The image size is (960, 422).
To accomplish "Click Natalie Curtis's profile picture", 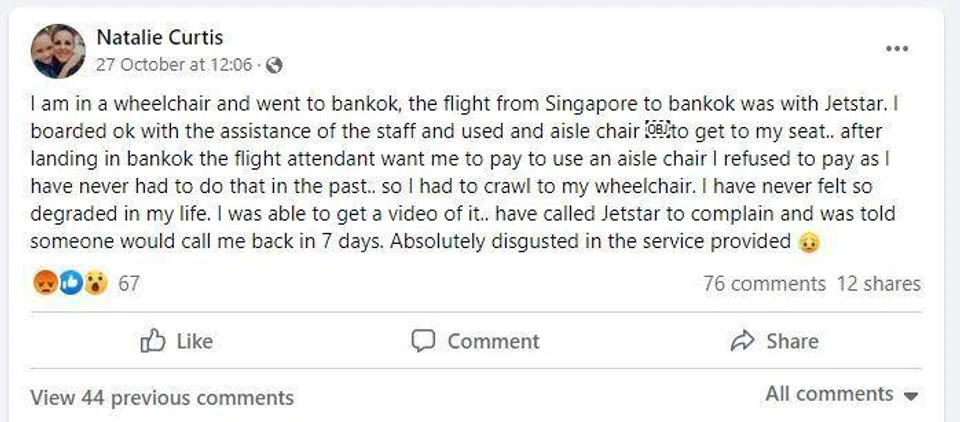I will tap(57, 51).
